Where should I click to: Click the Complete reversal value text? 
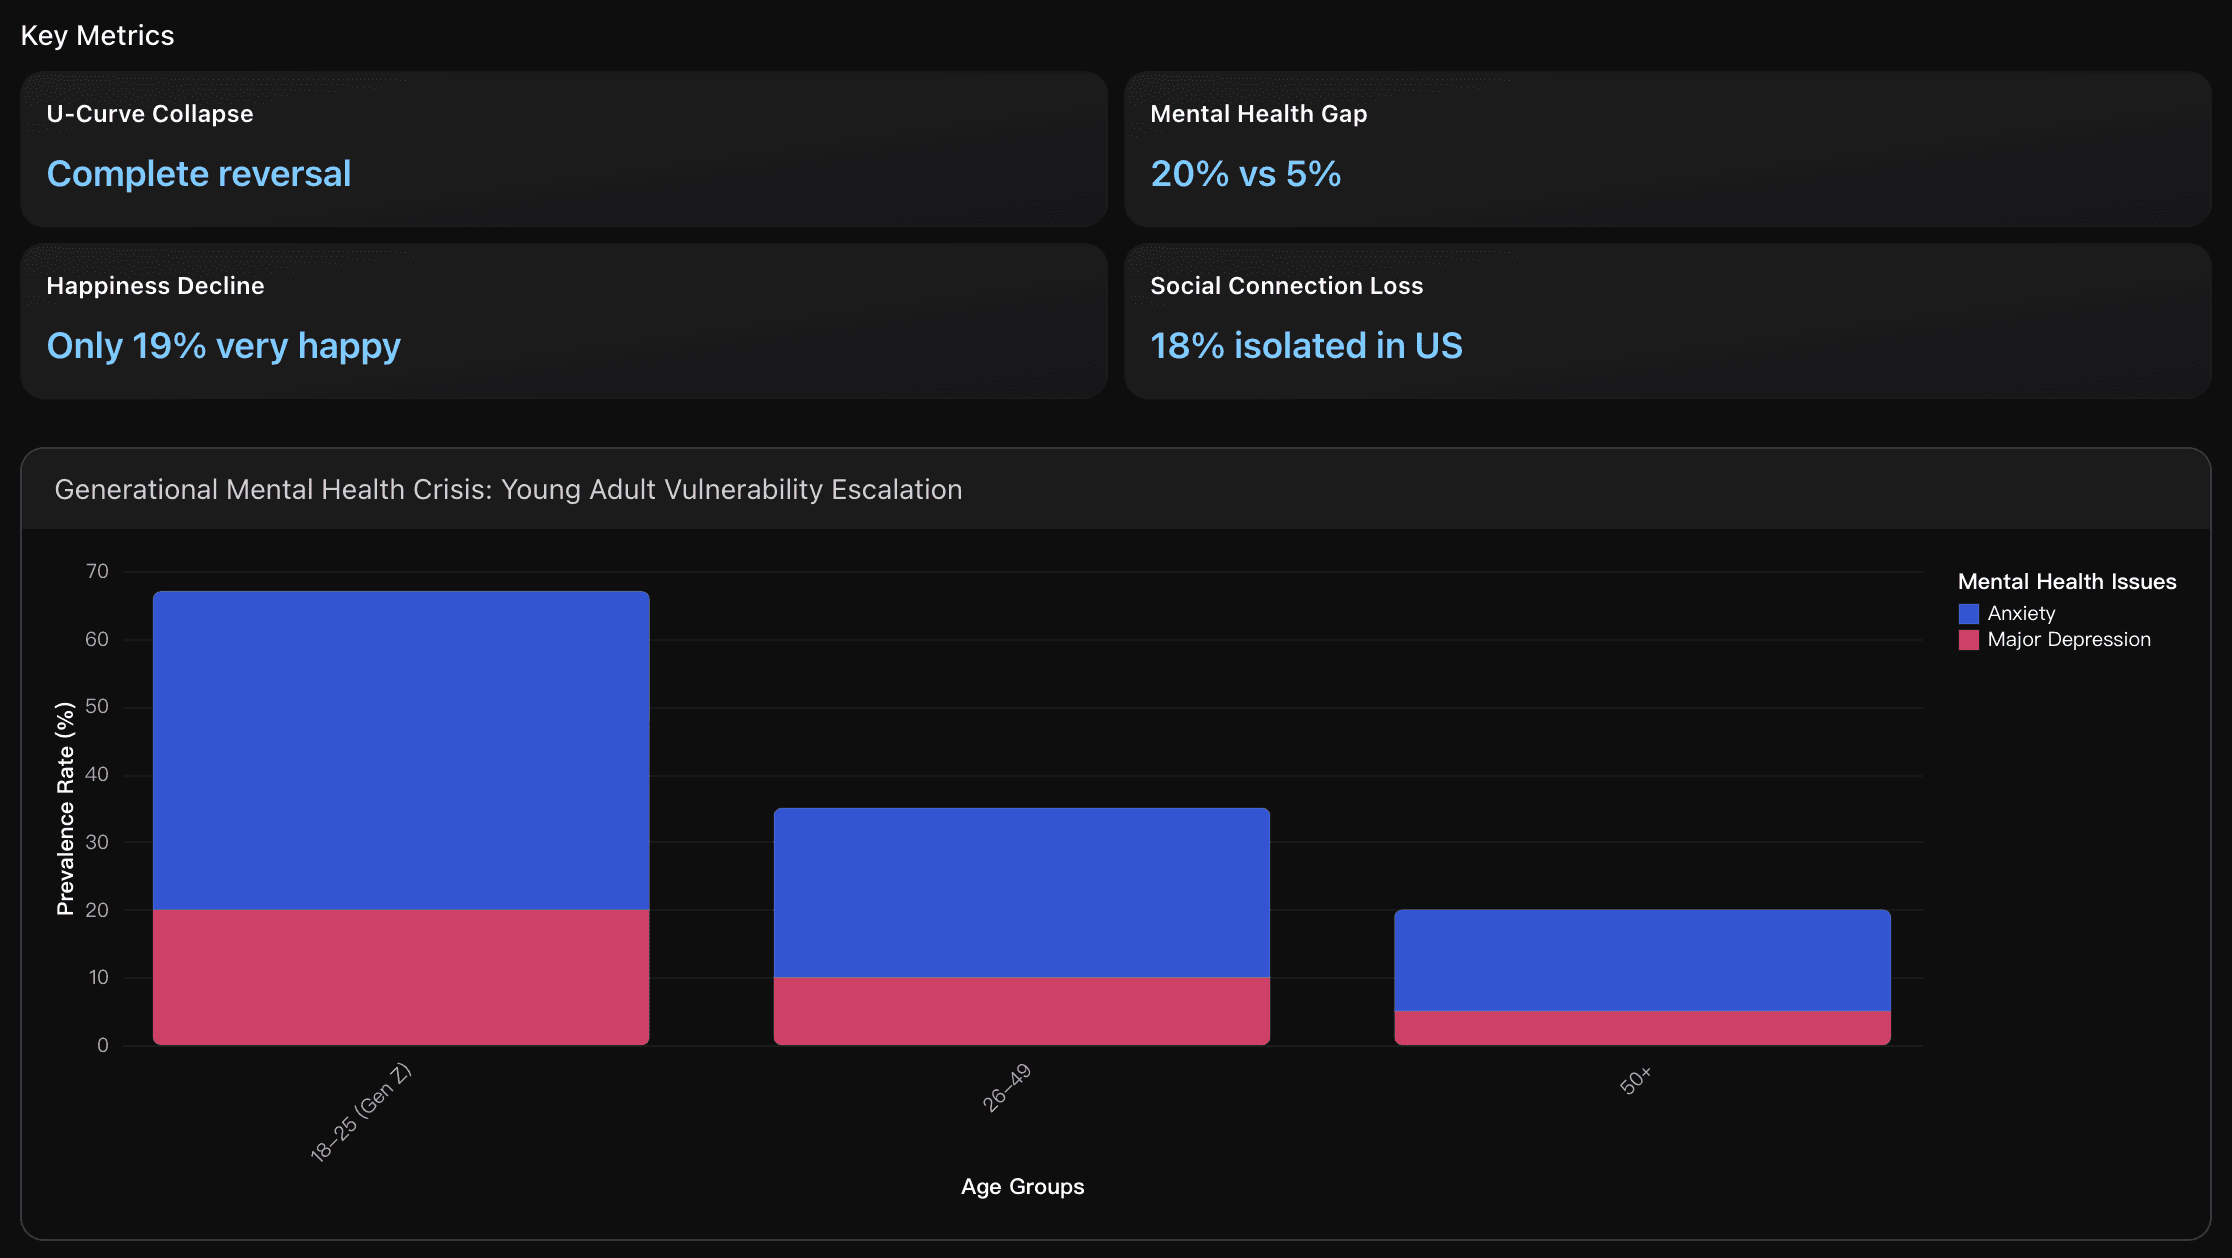click(199, 174)
